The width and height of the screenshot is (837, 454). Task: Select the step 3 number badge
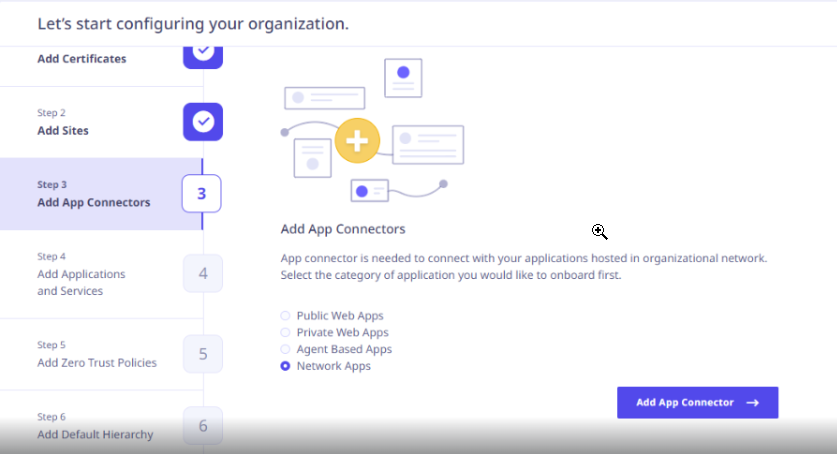(x=202, y=193)
